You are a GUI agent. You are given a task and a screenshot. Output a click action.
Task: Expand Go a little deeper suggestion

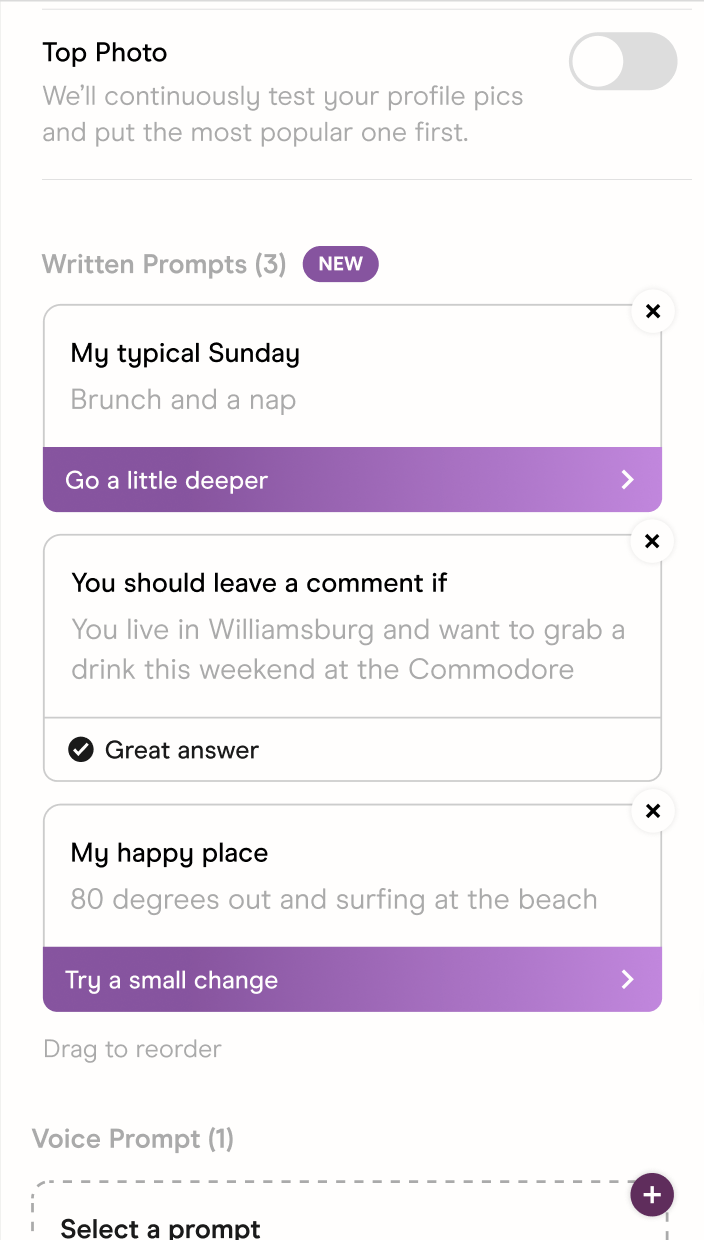(352, 480)
